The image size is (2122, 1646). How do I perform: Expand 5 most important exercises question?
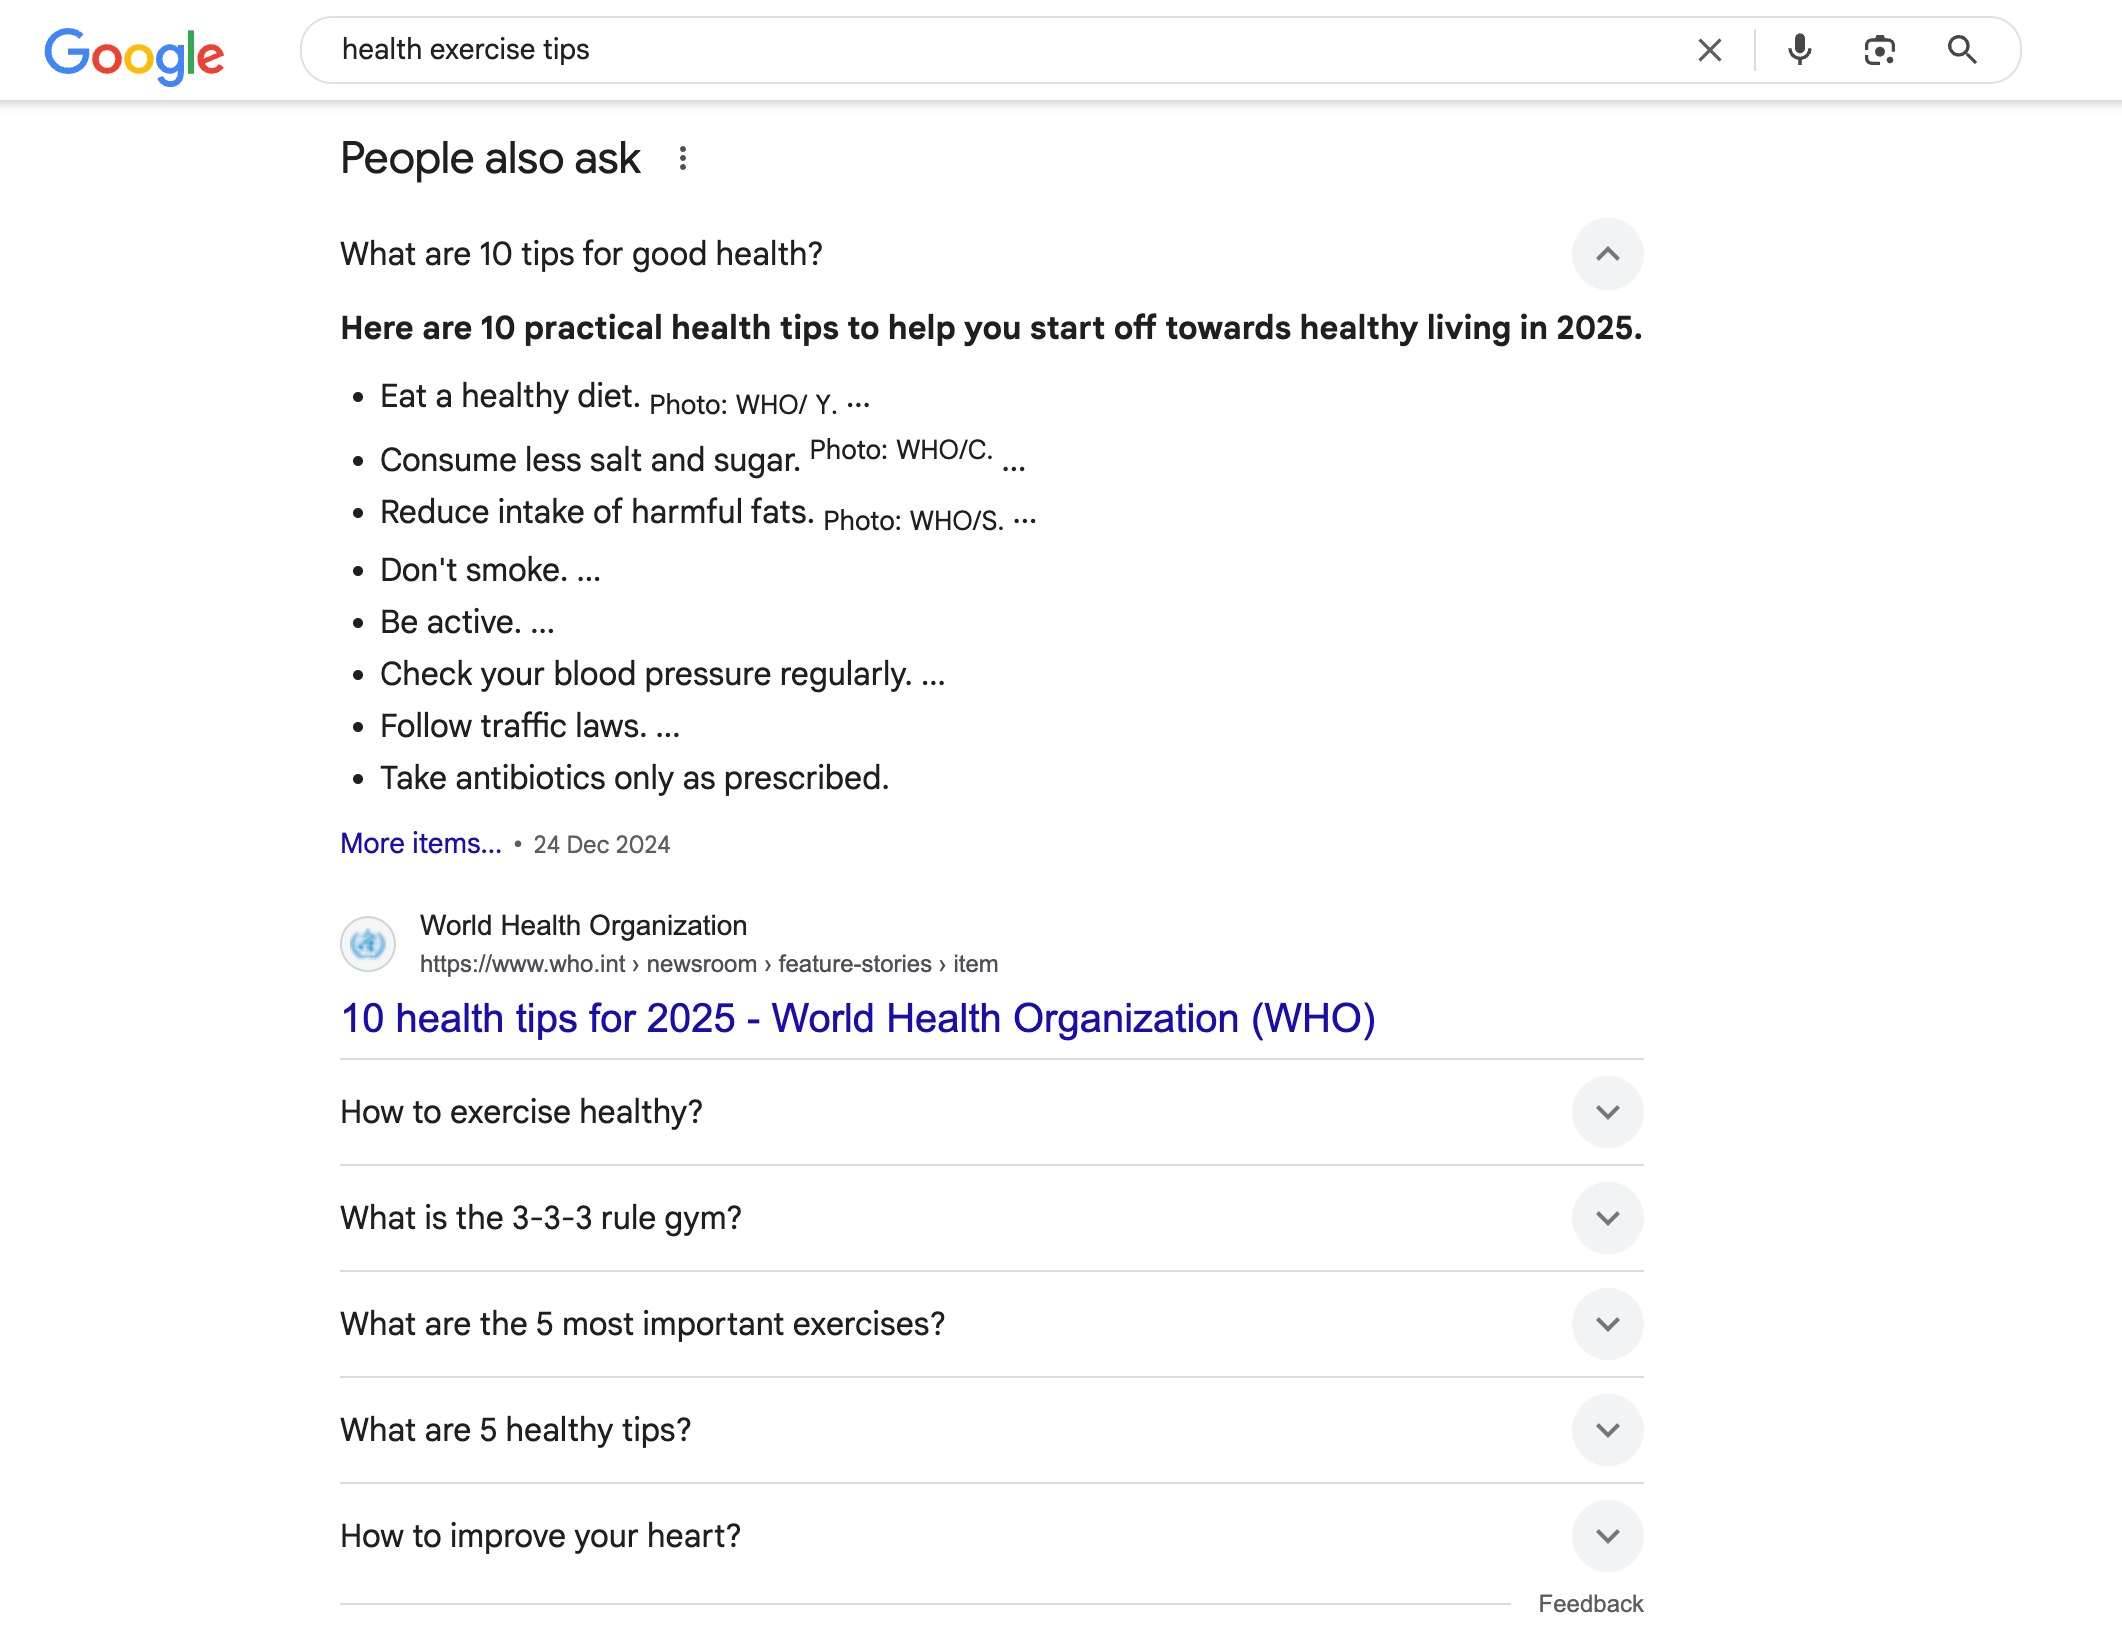1607,1324
